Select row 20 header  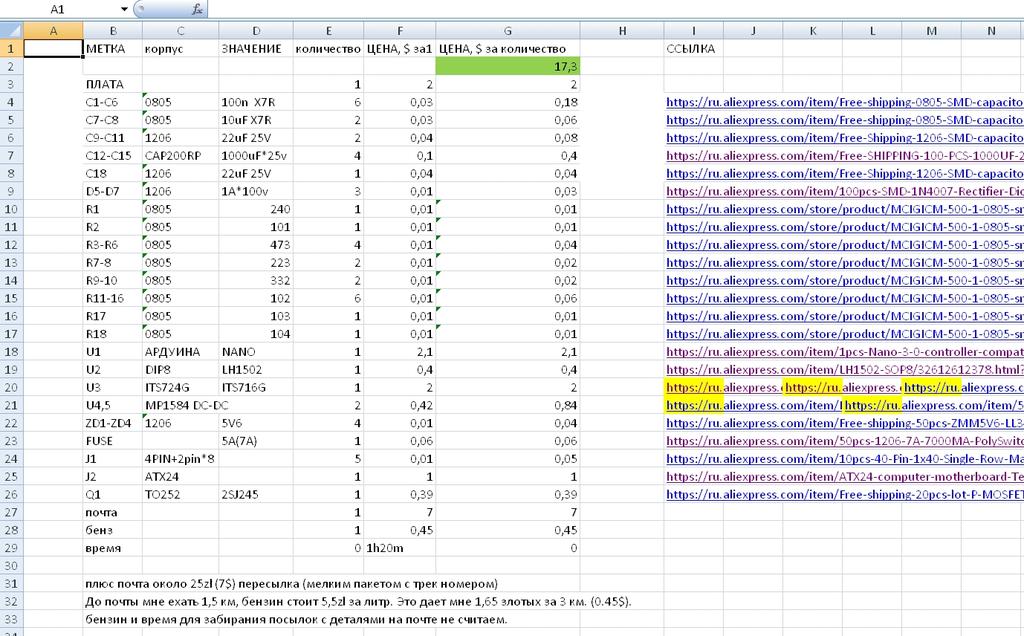pos(11,387)
